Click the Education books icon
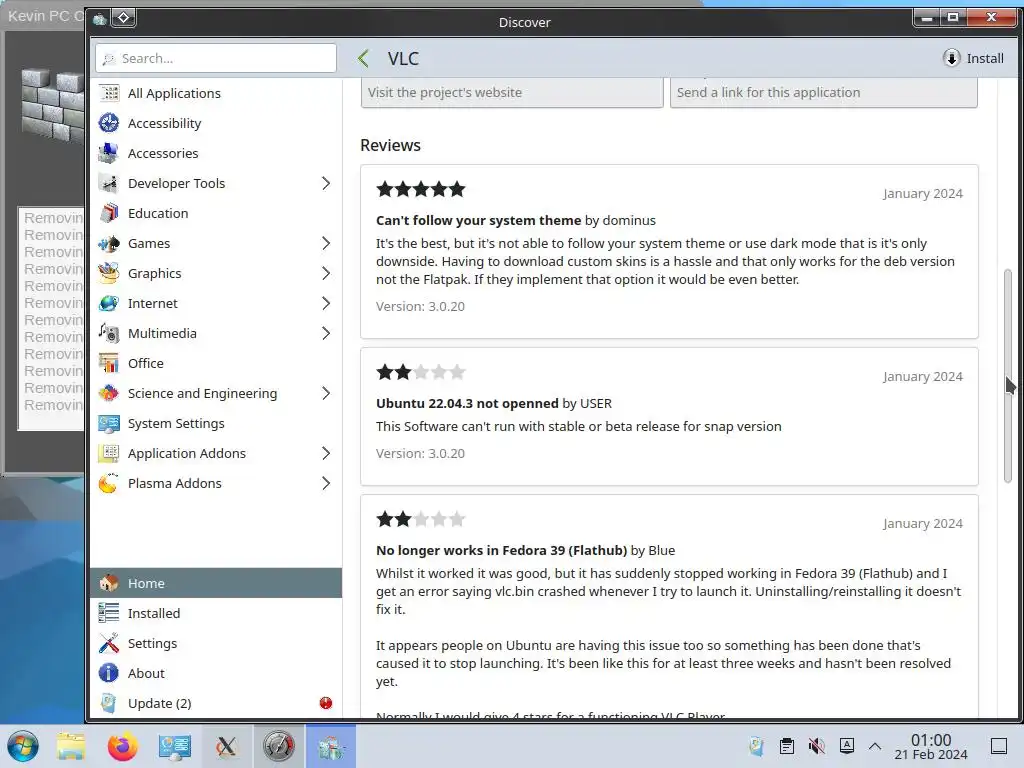1024x768 pixels. (x=109, y=214)
